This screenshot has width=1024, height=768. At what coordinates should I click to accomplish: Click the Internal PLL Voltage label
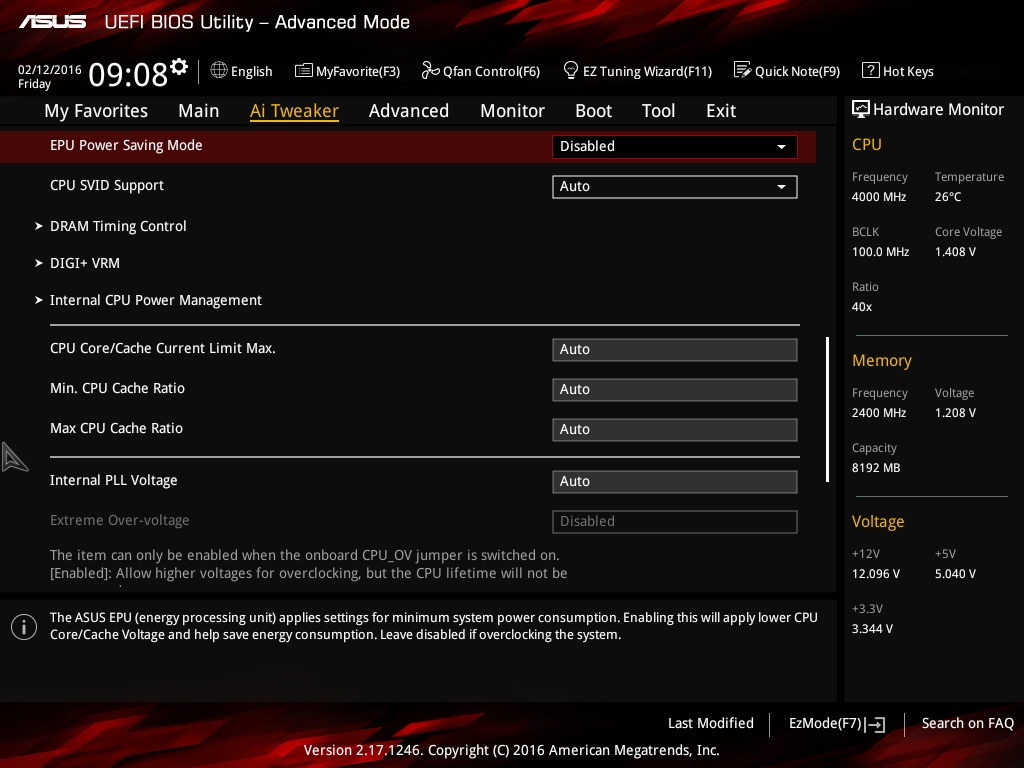click(114, 481)
